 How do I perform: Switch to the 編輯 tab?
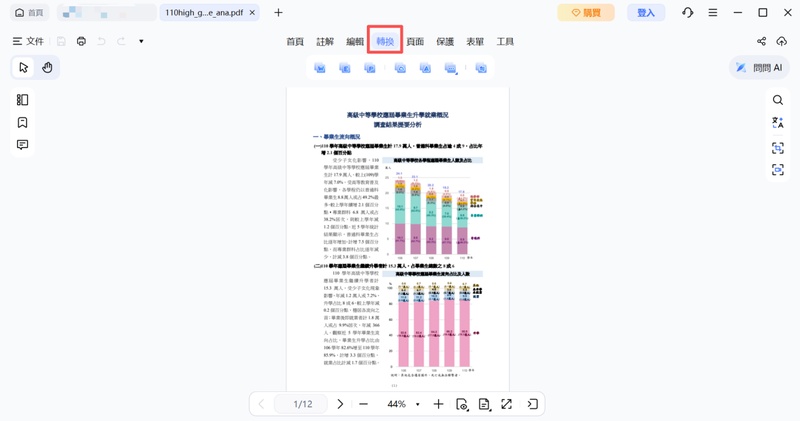coord(355,42)
